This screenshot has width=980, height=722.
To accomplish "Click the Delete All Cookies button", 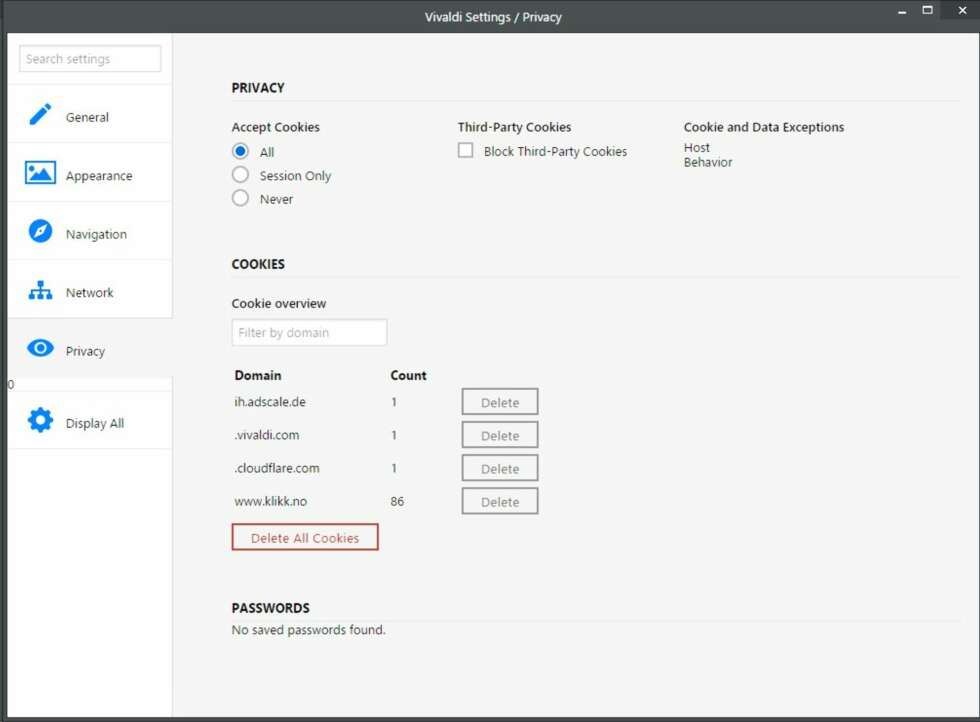I will (305, 538).
